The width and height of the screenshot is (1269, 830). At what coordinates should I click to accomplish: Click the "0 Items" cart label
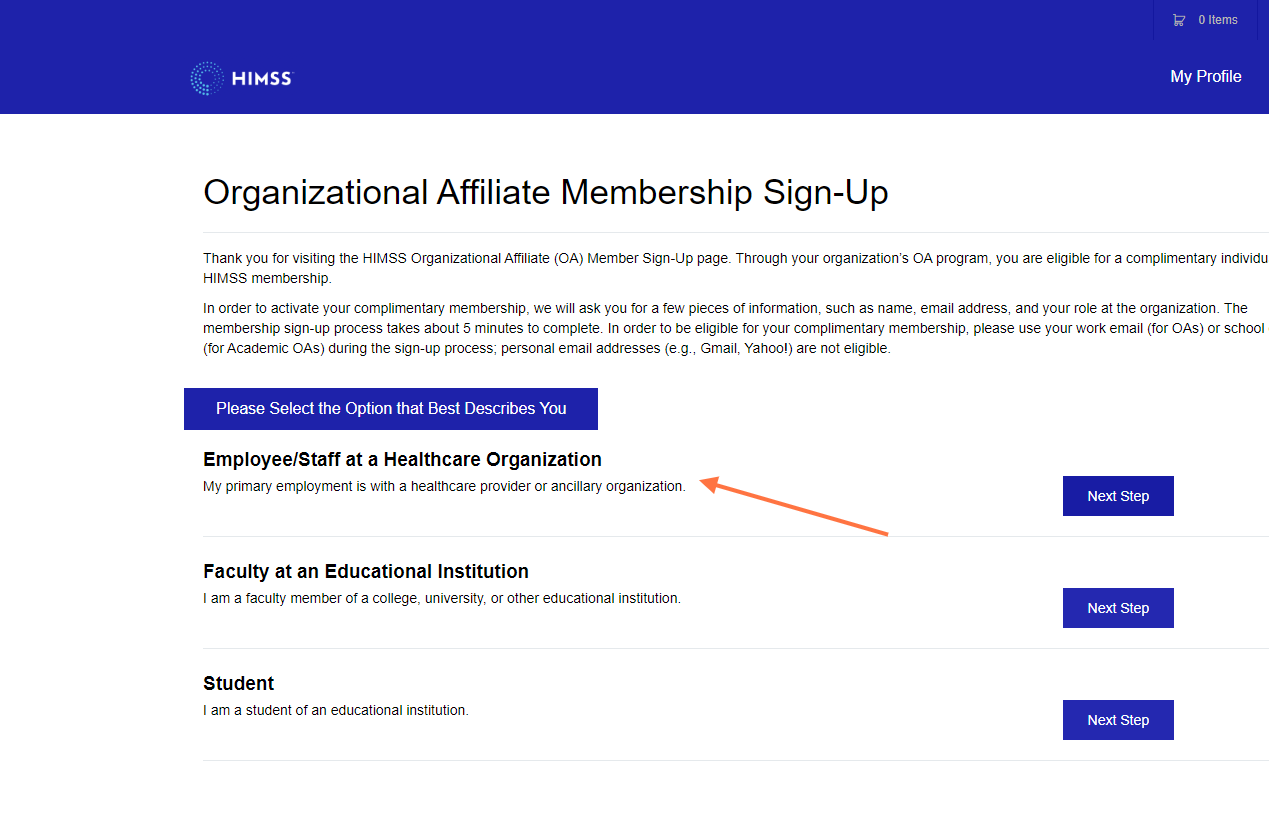click(x=1218, y=20)
